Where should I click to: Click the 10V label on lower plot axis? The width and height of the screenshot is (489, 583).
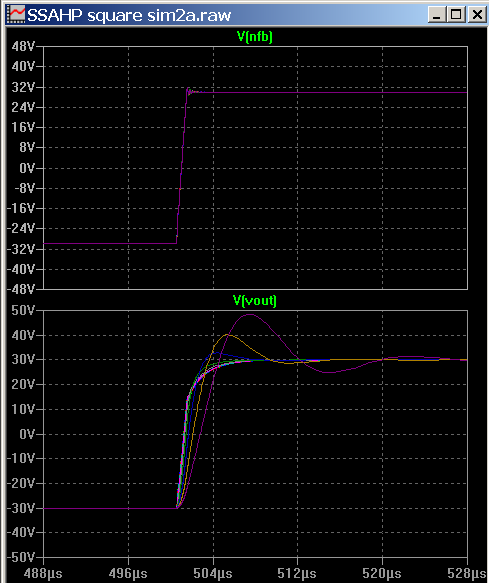pos(23,409)
